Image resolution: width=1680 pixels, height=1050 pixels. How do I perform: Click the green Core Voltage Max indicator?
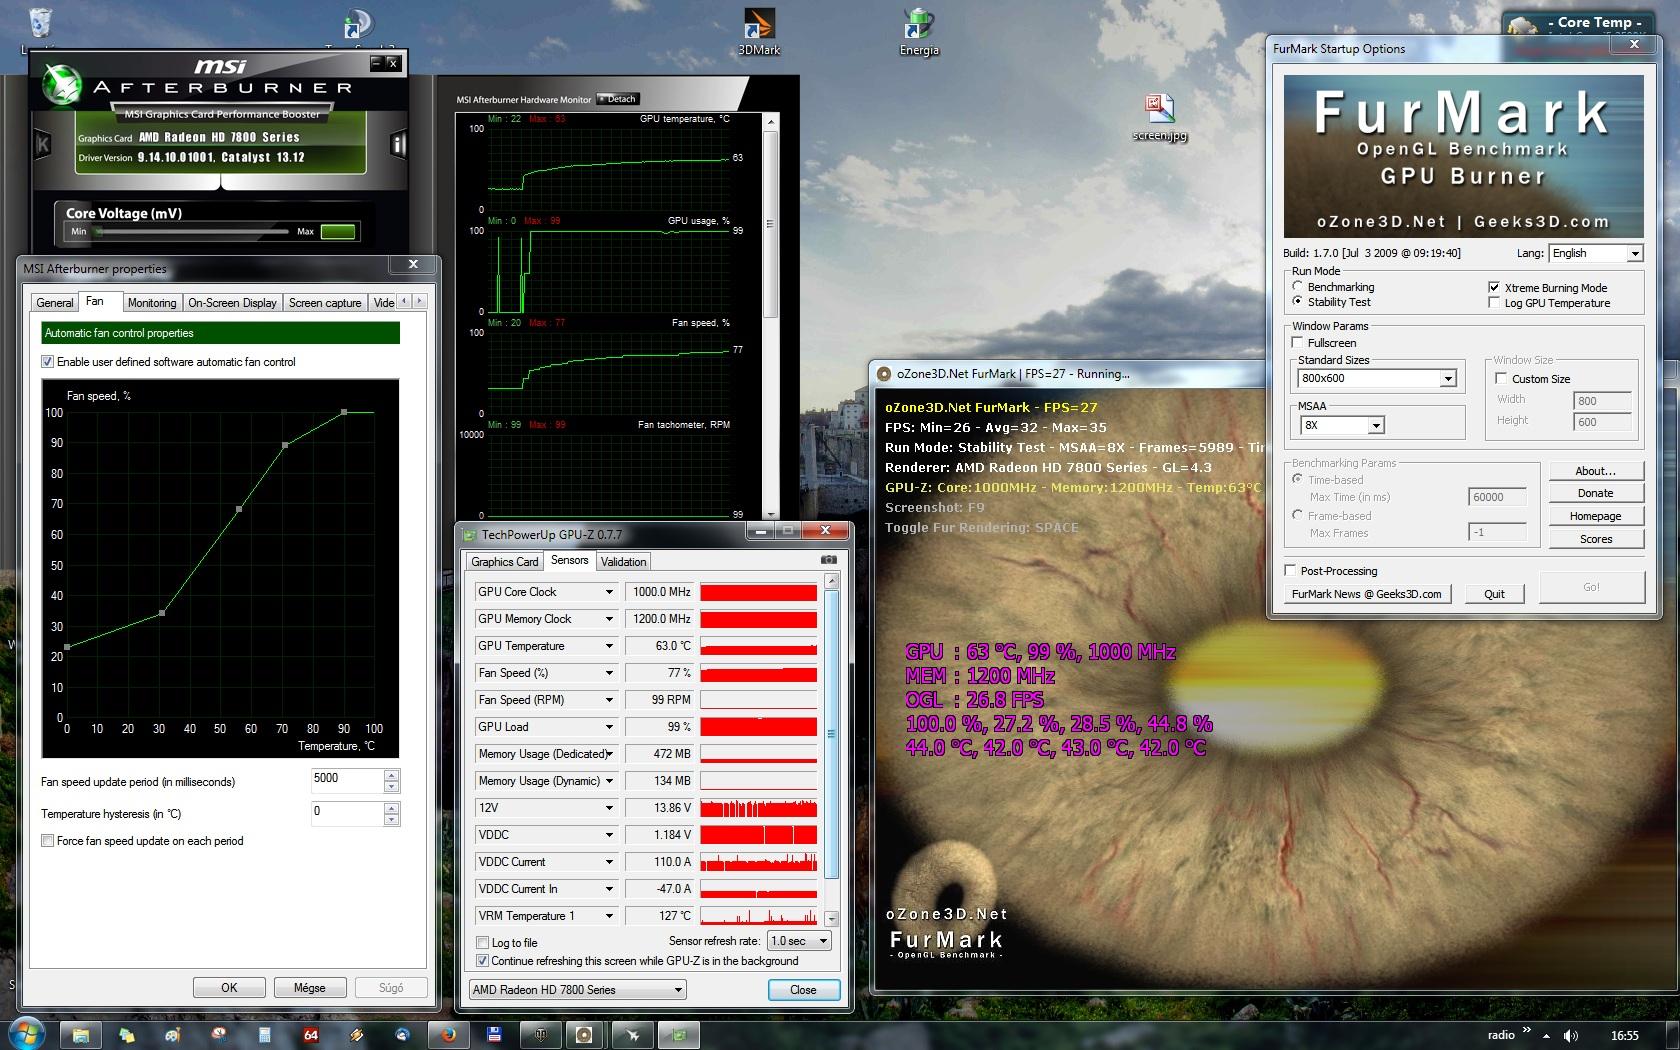pyautogui.click(x=338, y=231)
